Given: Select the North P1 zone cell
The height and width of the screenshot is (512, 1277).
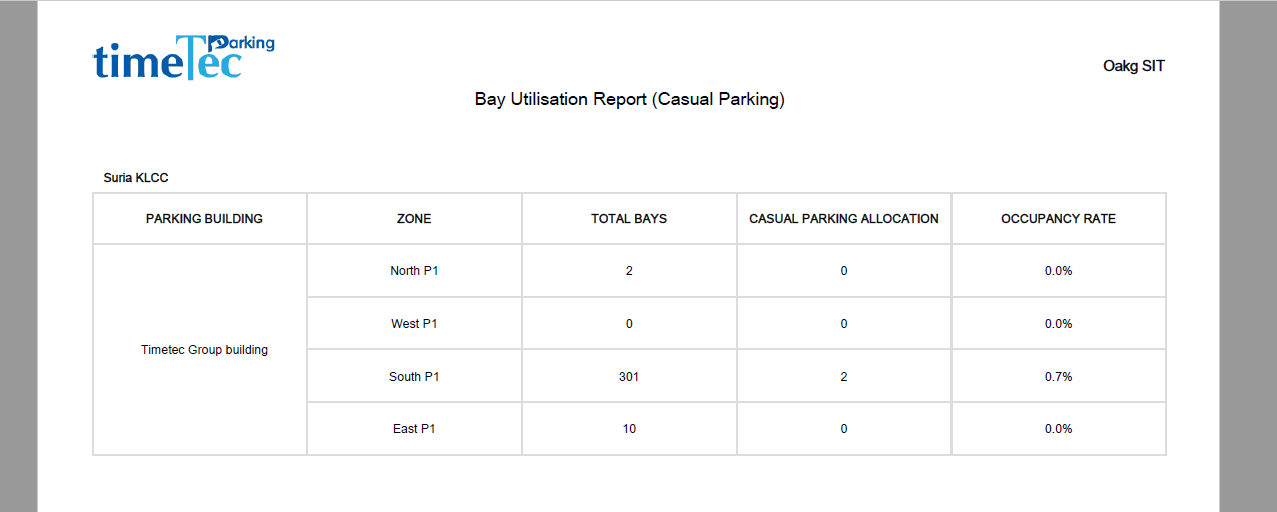Looking at the screenshot, I should [x=414, y=271].
